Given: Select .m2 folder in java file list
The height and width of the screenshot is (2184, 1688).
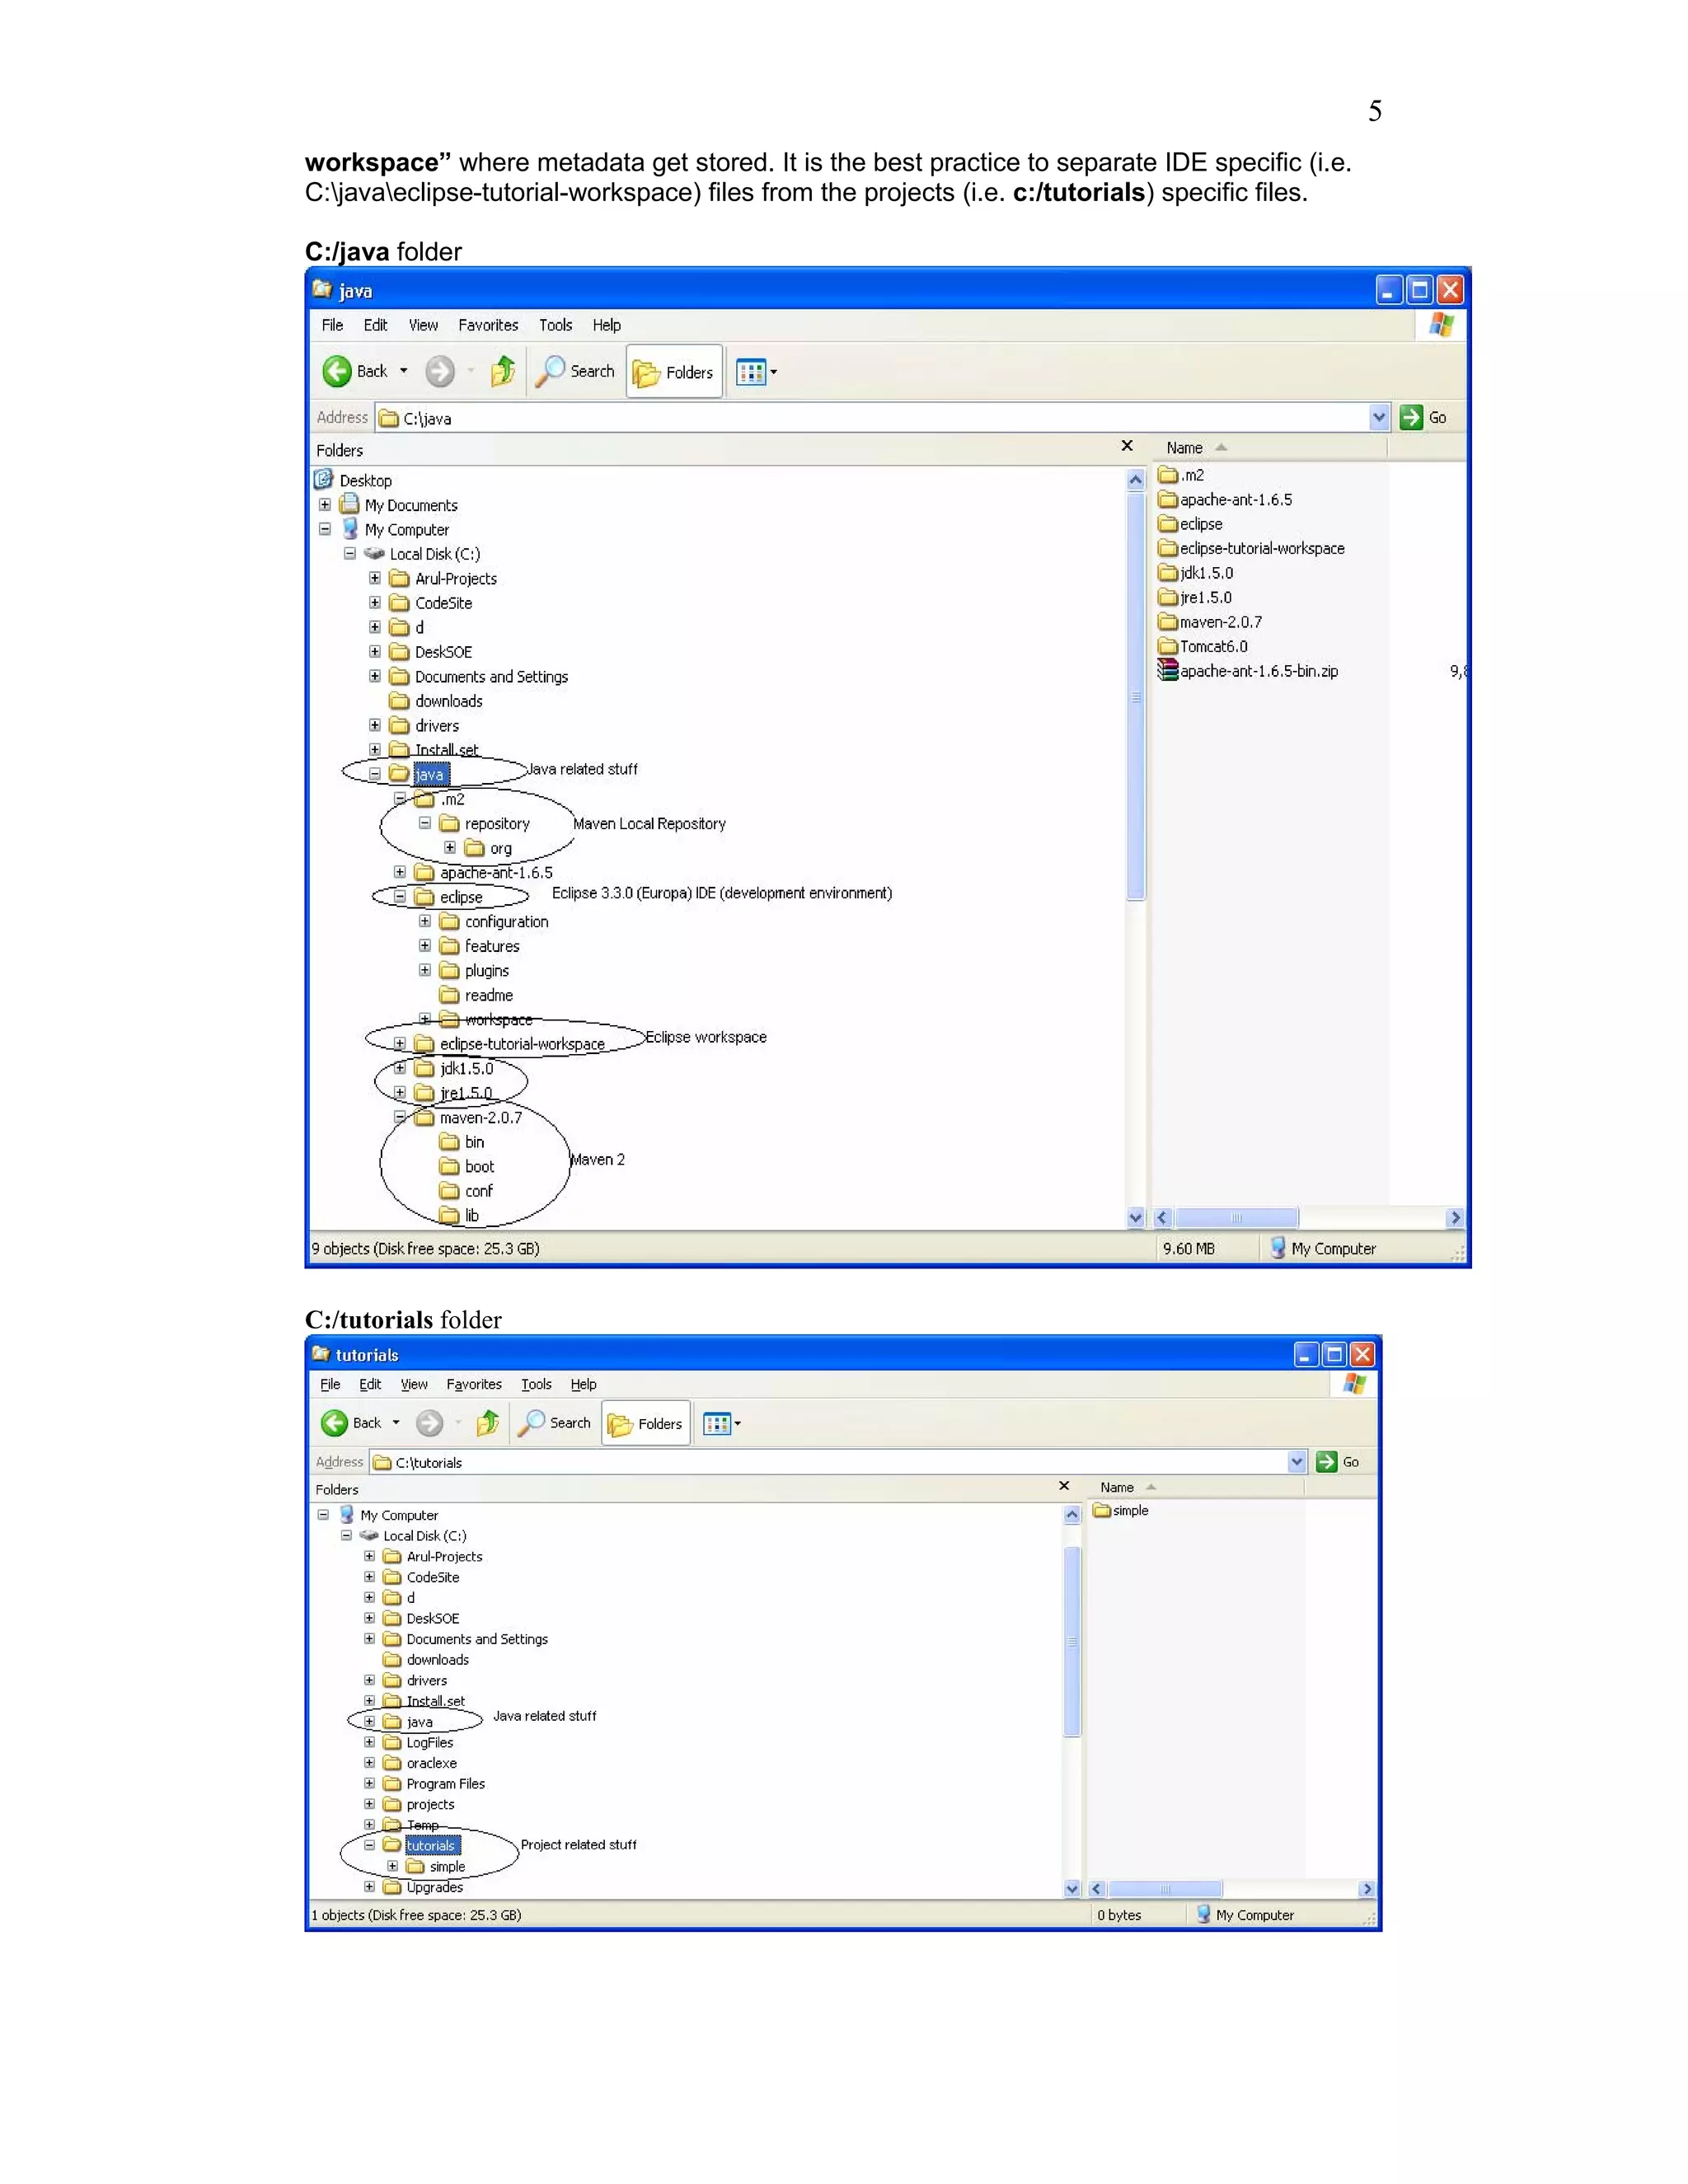Looking at the screenshot, I should click(x=1181, y=475).
